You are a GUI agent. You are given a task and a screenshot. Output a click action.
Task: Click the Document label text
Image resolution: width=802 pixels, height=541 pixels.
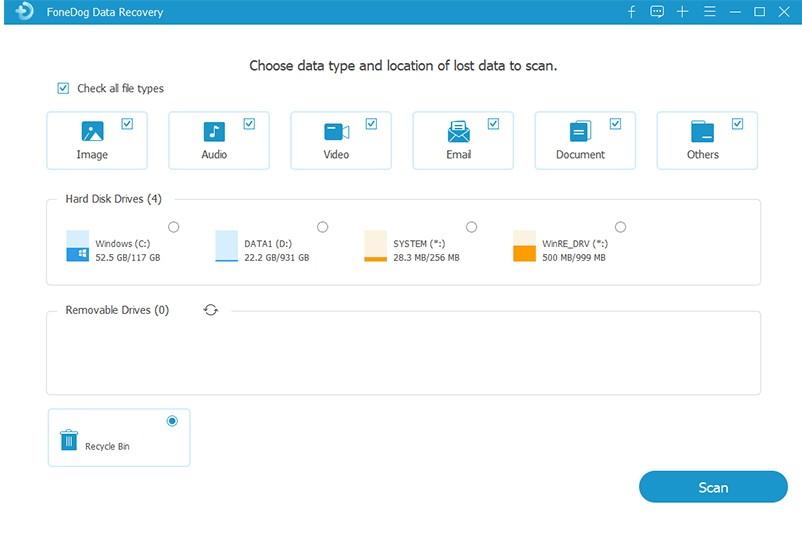click(x=581, y=154)
